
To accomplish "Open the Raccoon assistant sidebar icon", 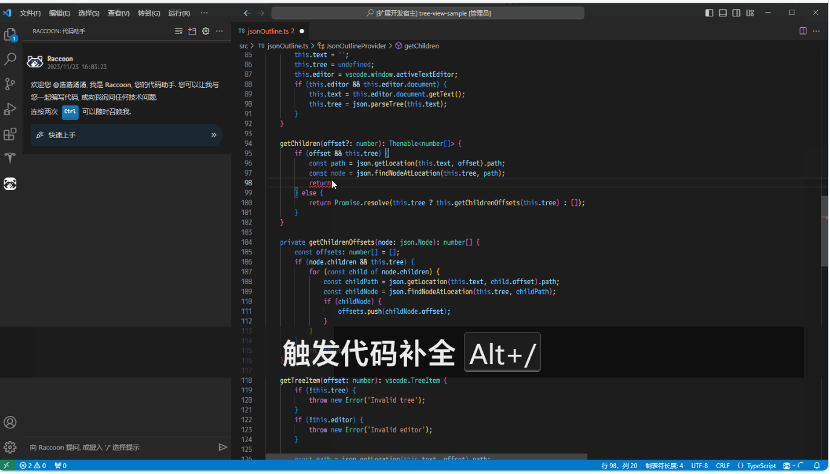I will (11, 183).
